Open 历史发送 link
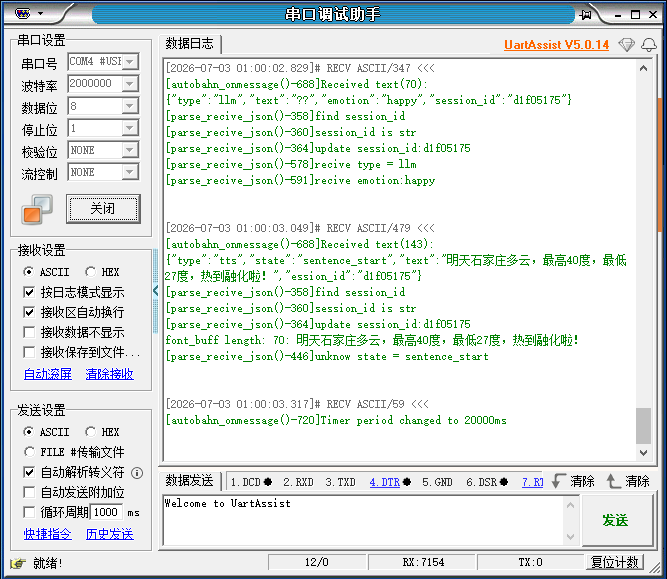 [109, 534]
